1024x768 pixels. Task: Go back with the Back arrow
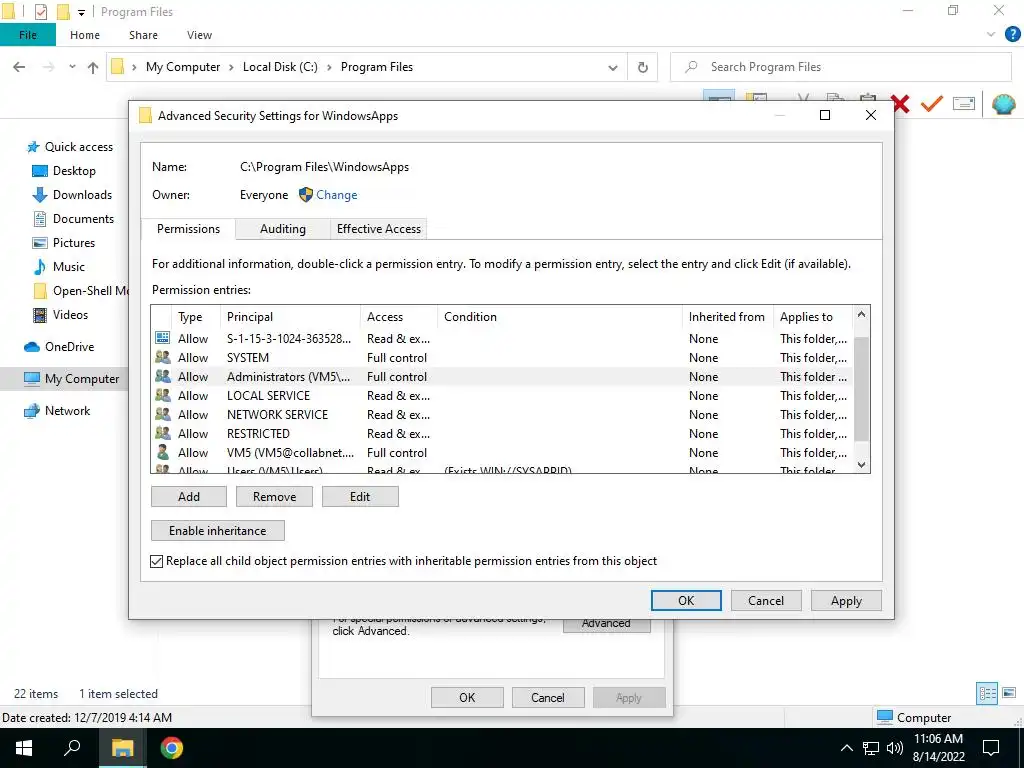(x=20, y=67)
